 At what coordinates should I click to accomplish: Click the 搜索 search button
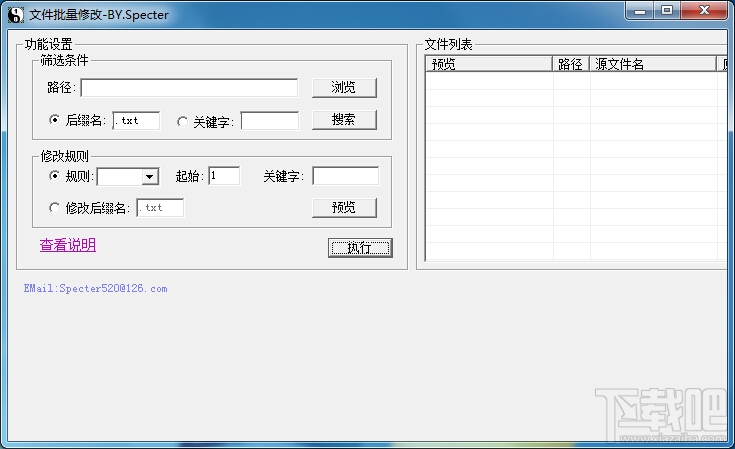tap(344, 120)
